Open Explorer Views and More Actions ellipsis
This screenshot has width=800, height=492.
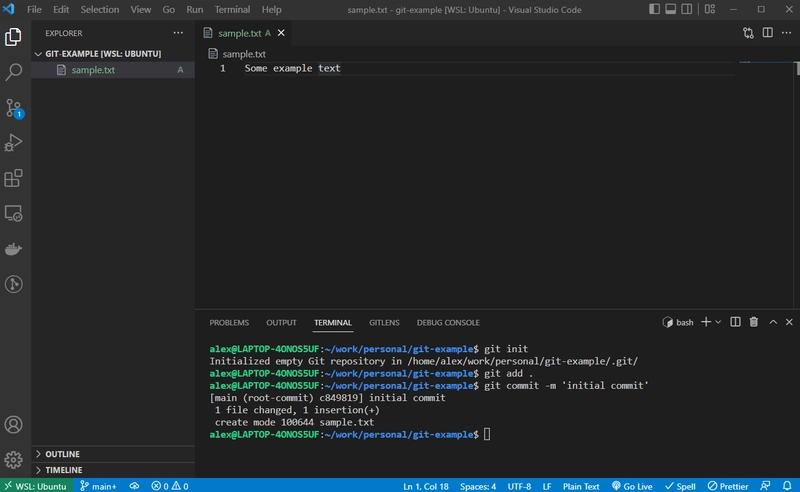click(178, 33)
